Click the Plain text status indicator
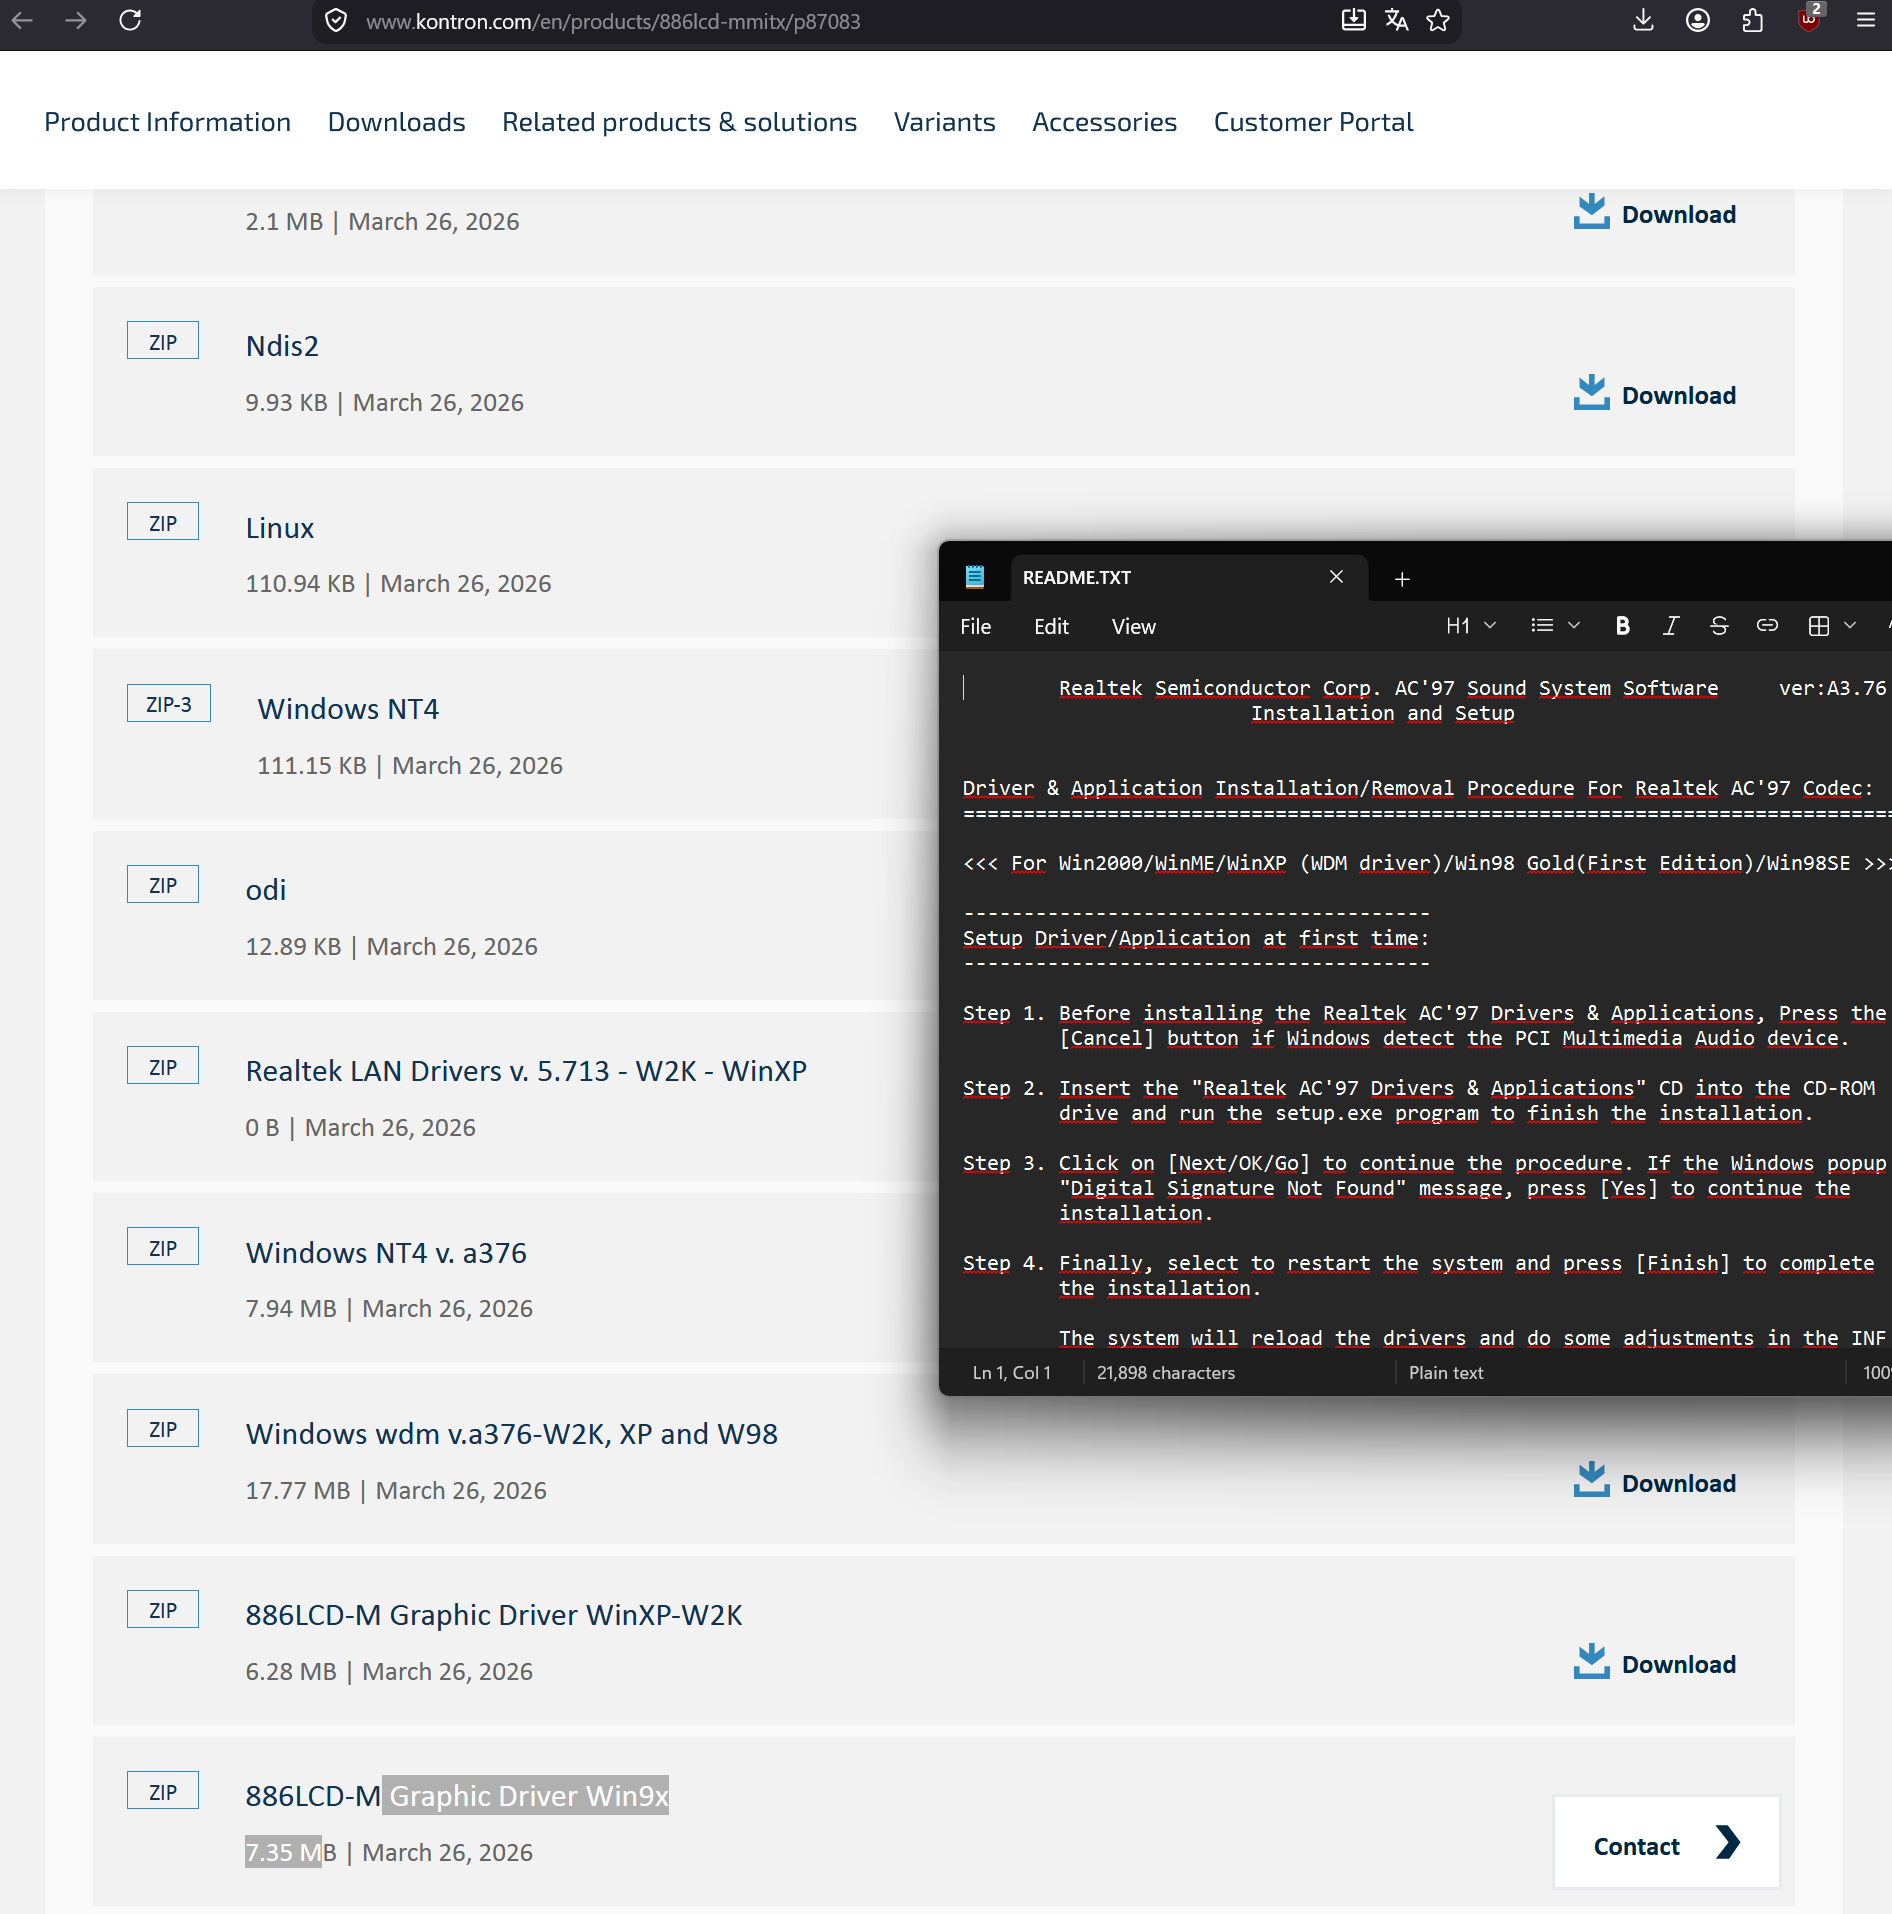Screen dimensions: 1892x1914 point(1446,1373)
